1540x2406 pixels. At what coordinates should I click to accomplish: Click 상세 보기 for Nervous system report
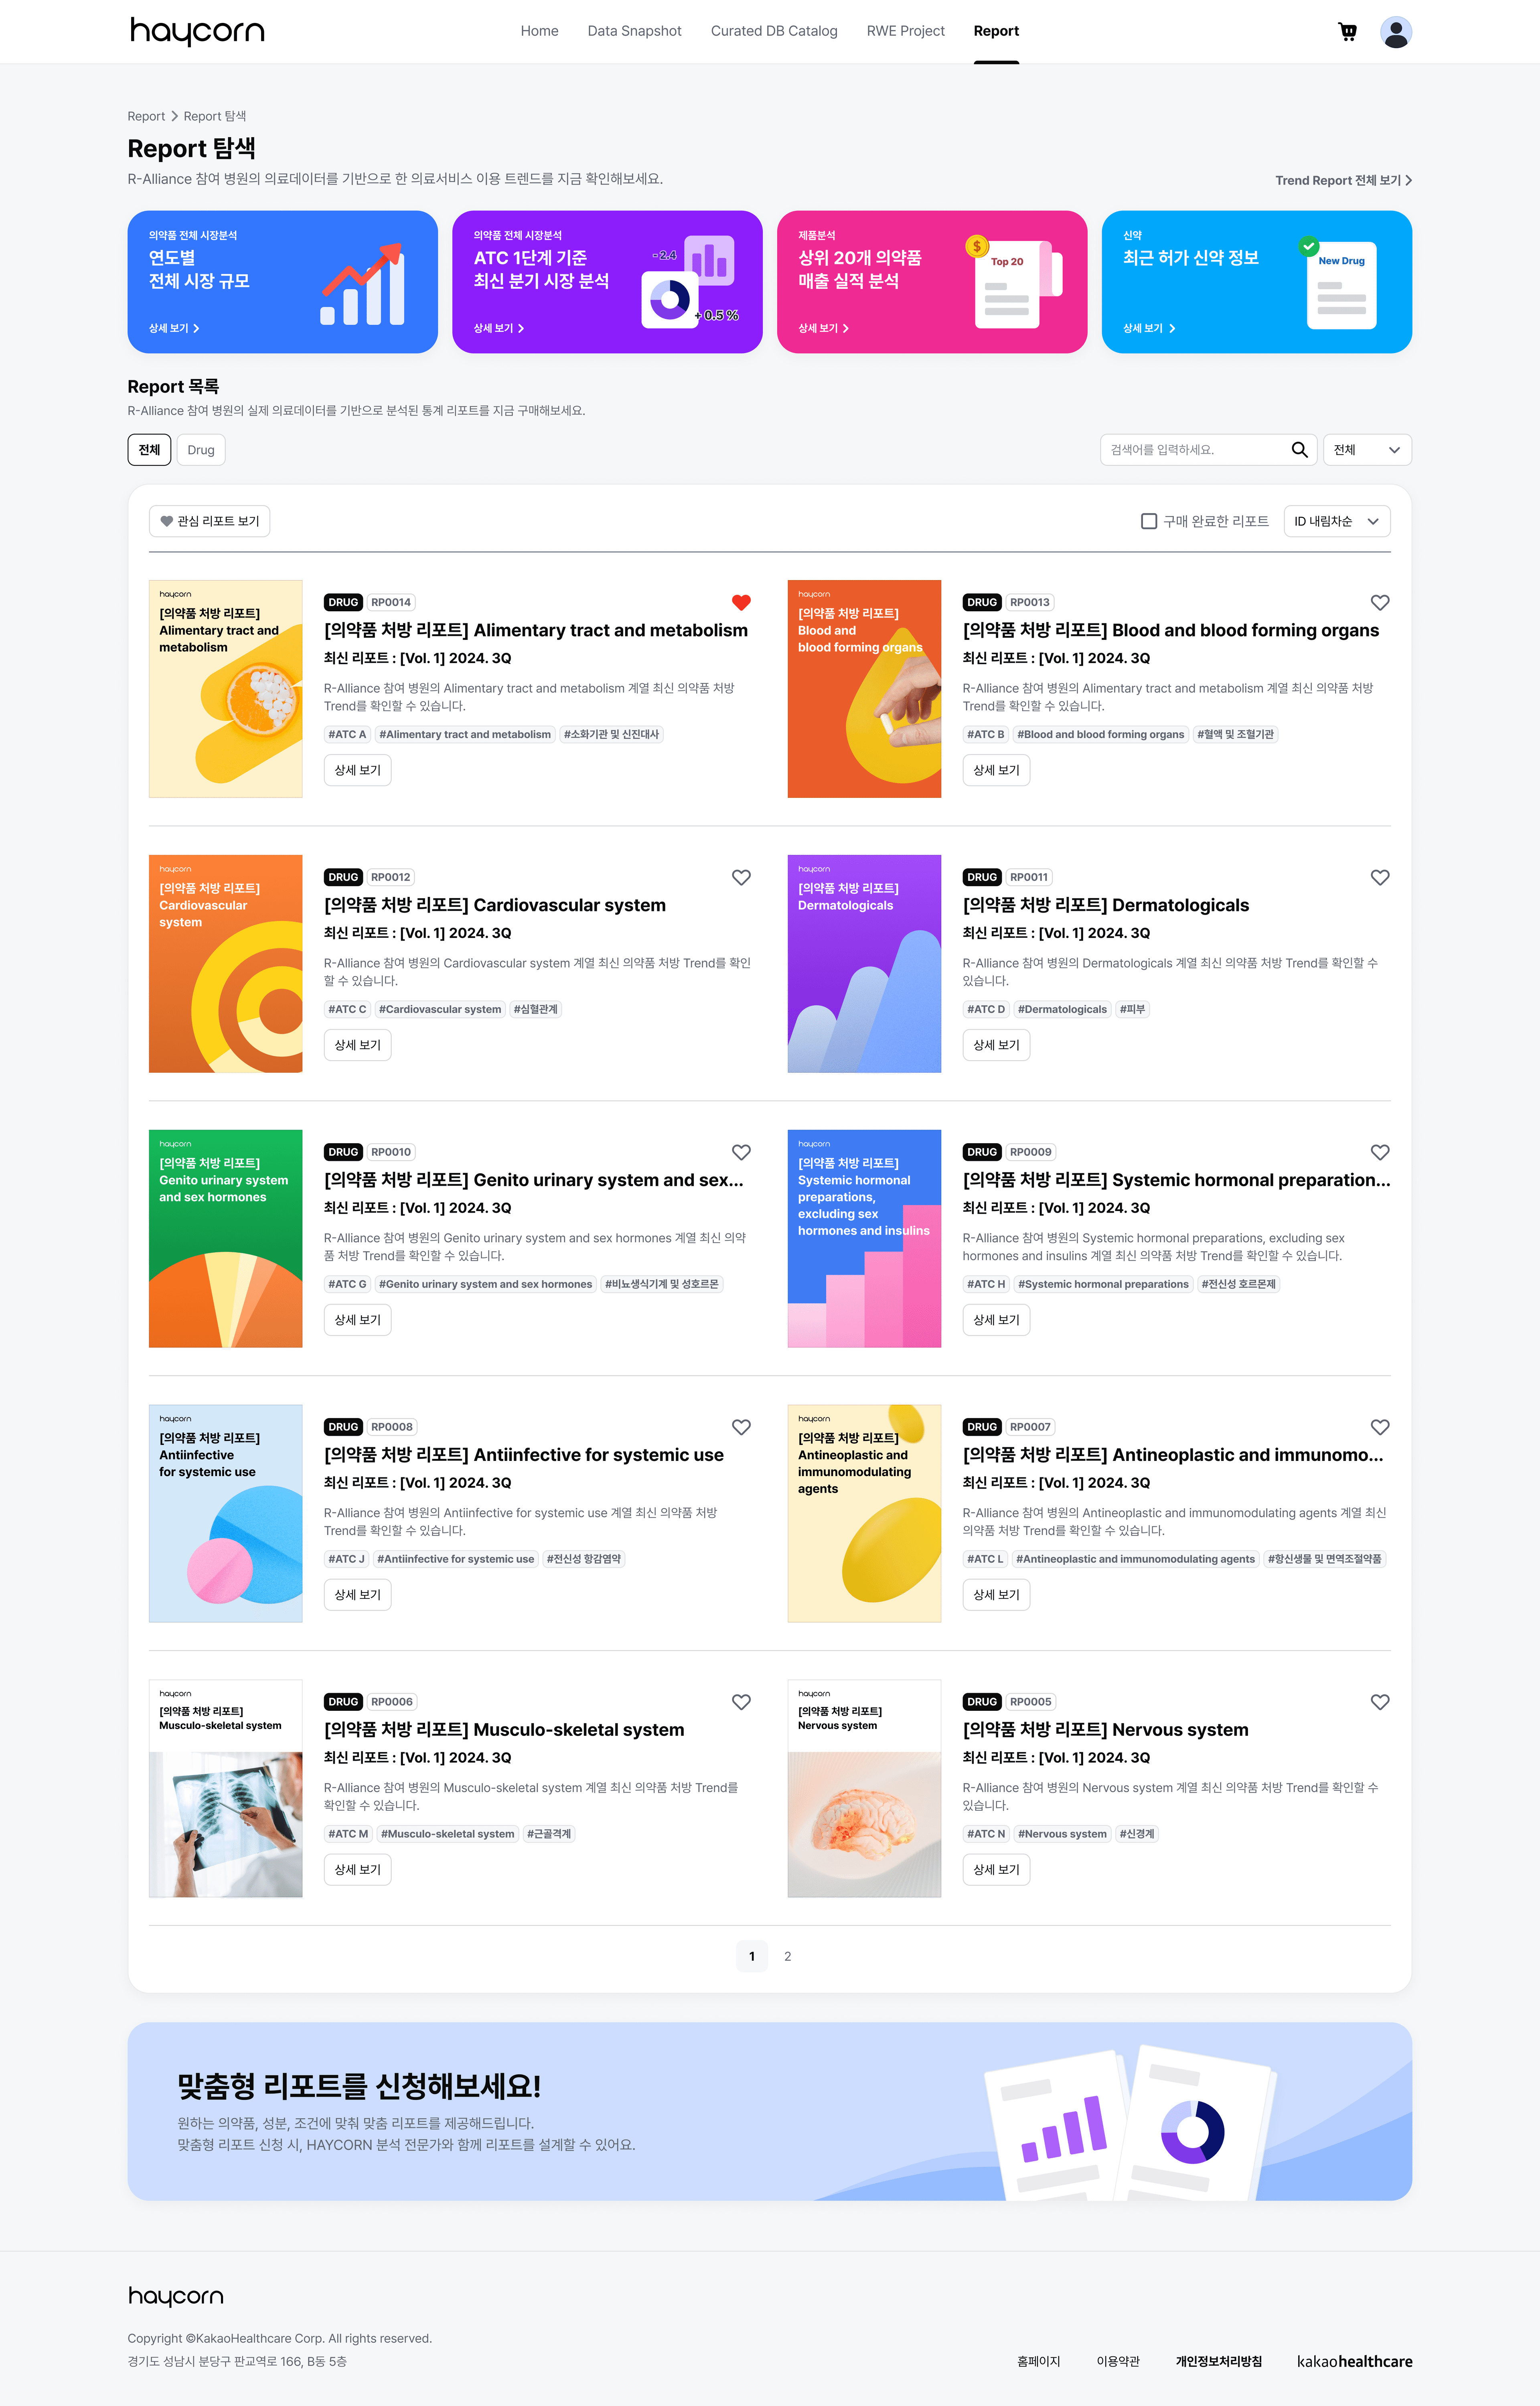996,1870
